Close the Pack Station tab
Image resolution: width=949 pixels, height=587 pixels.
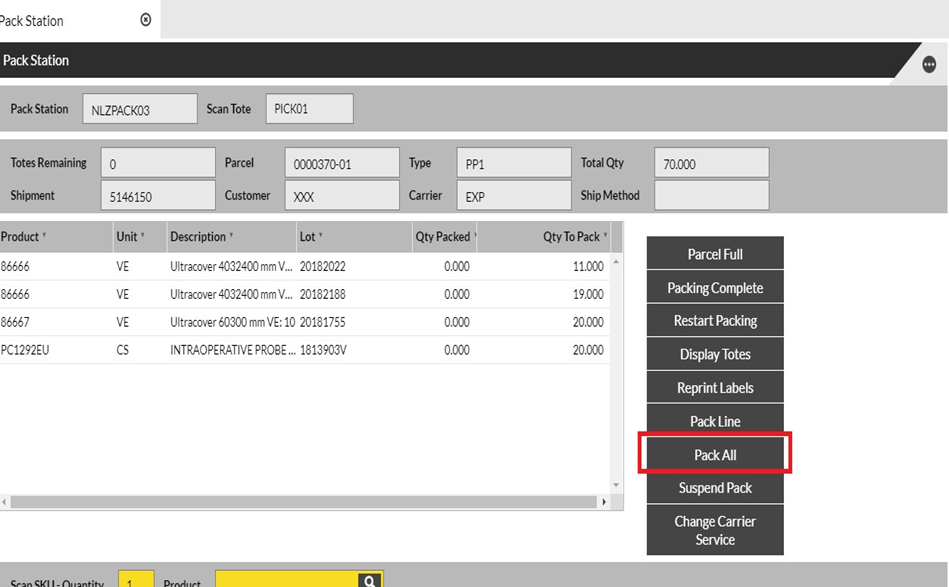tap(146, 20)
